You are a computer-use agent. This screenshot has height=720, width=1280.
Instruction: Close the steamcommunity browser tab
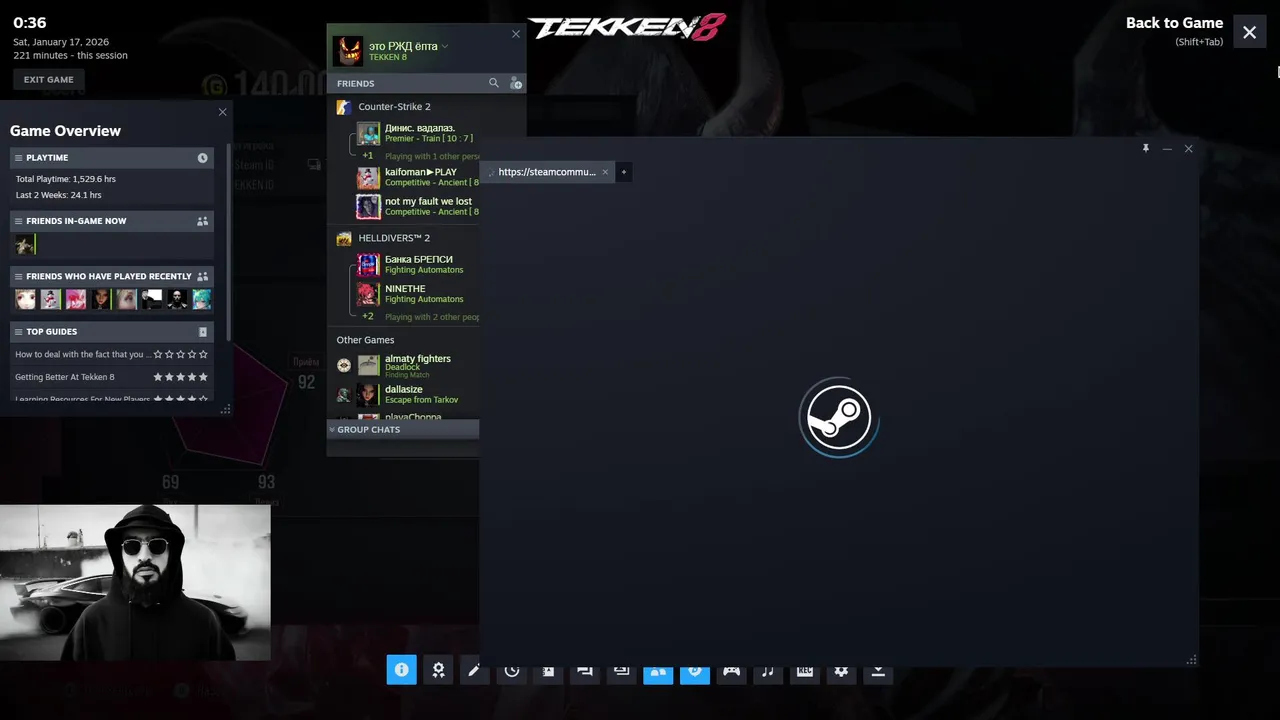click(x=605, y=172)
